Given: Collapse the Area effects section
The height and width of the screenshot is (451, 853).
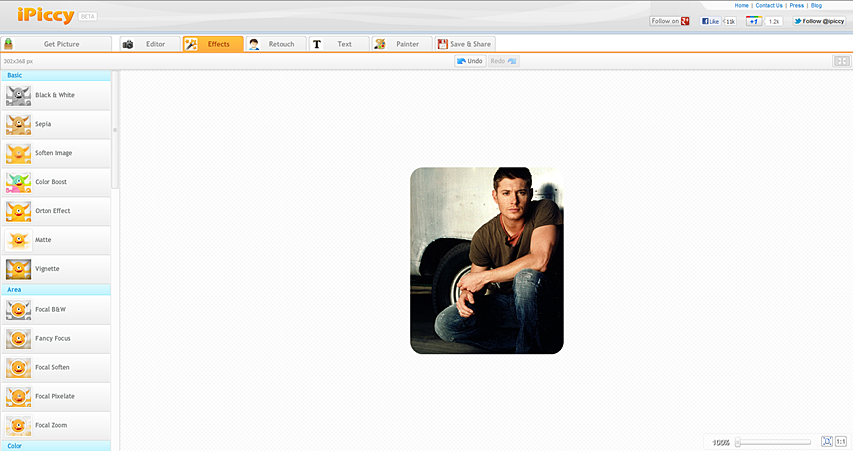Looking at the screenshot, I should 56,289.
